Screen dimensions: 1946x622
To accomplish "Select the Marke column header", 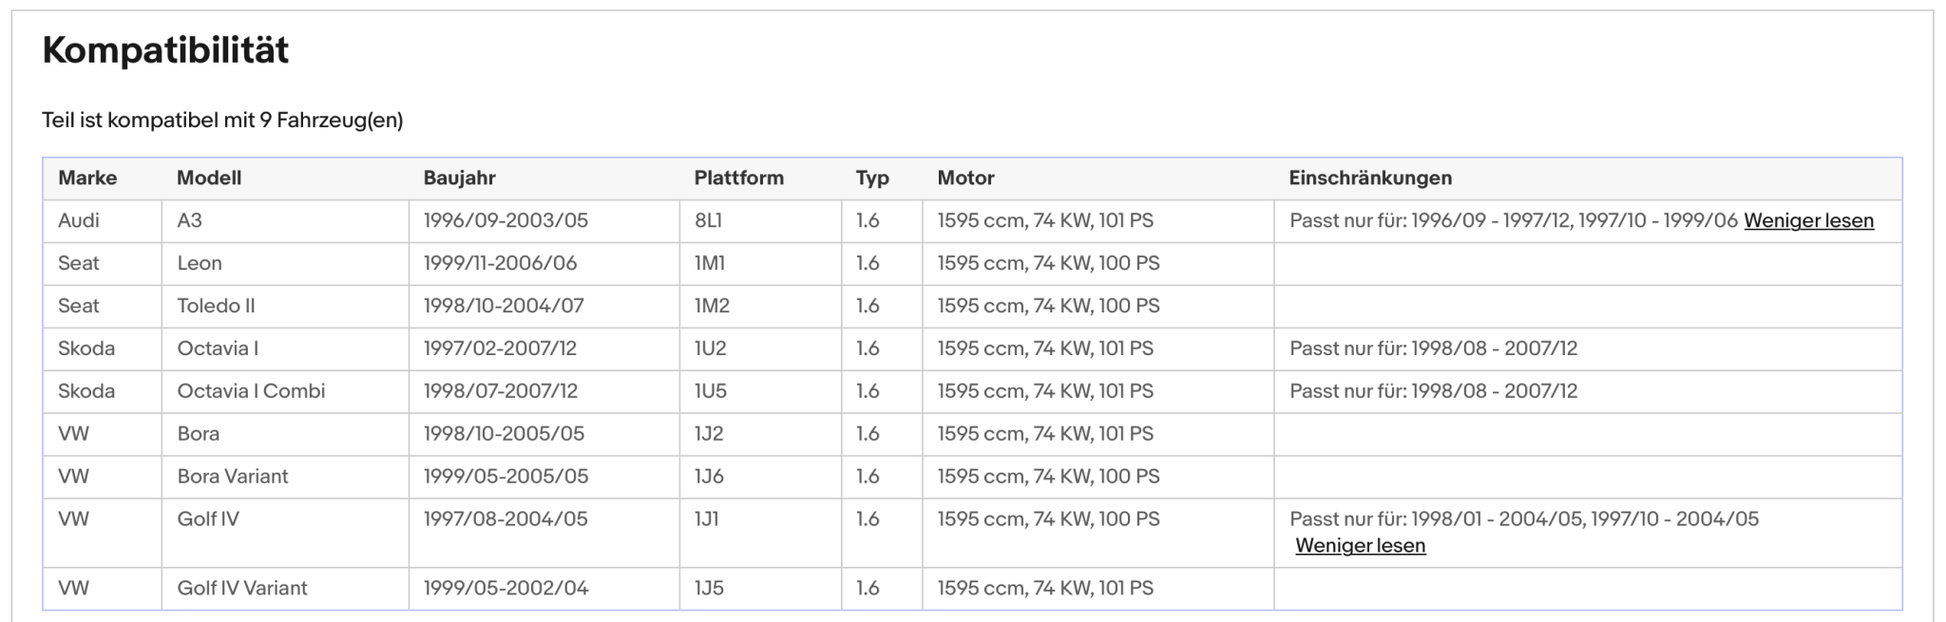I will point(88,178).
